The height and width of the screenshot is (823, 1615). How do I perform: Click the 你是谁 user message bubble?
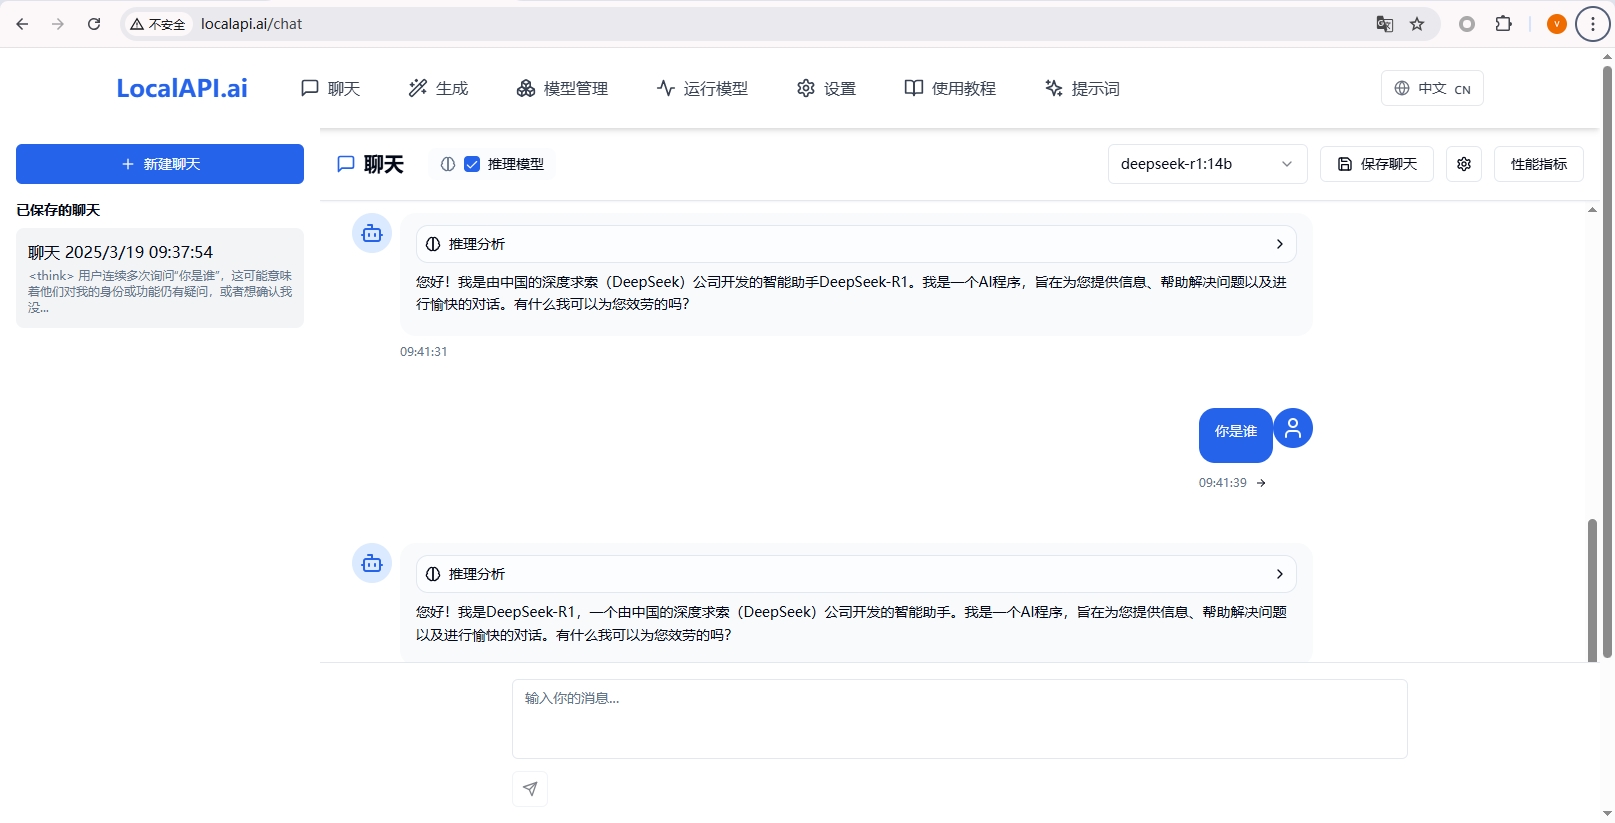(x=1236, y=435)
